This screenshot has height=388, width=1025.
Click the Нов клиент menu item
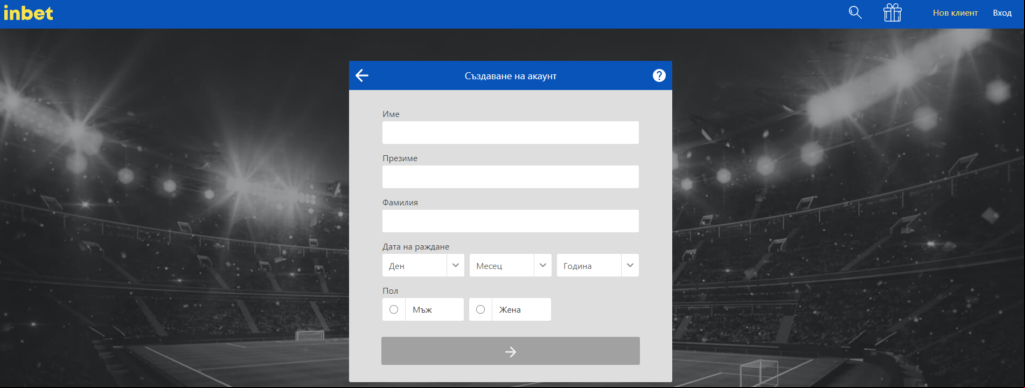(955, 13)
